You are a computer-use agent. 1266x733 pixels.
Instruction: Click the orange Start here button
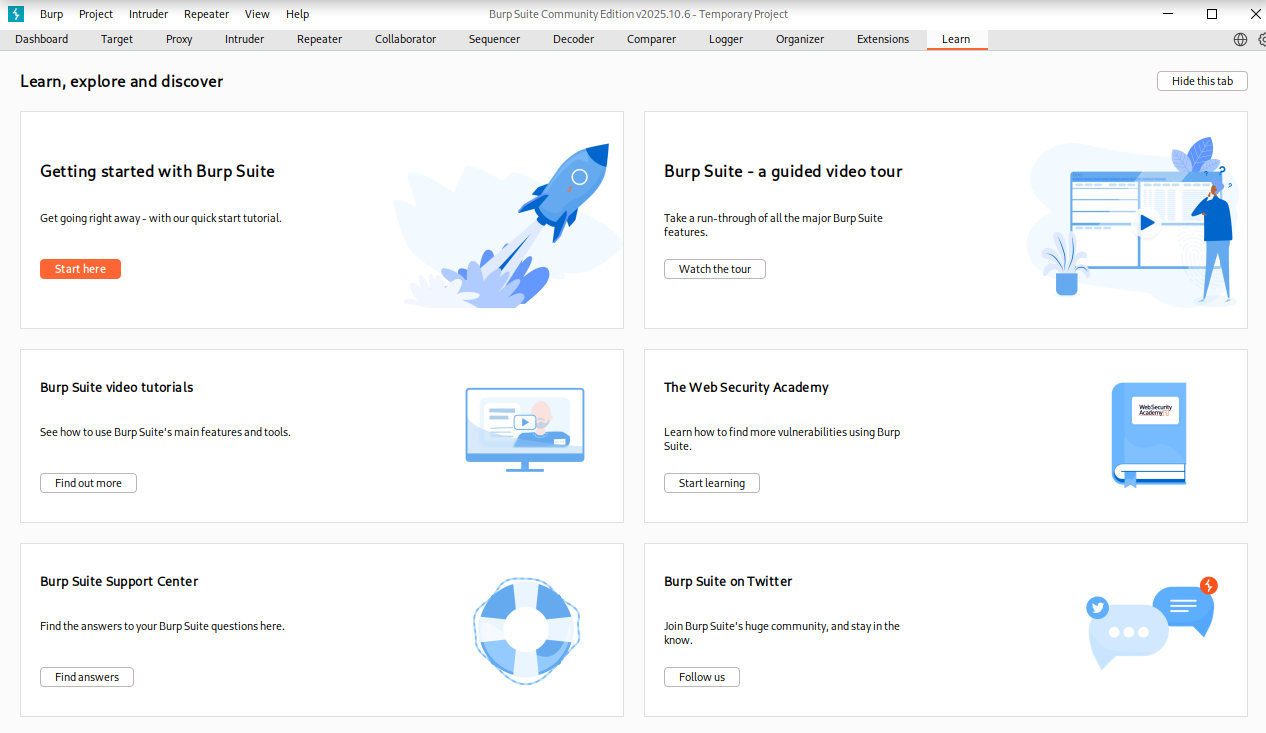(80, 269)
